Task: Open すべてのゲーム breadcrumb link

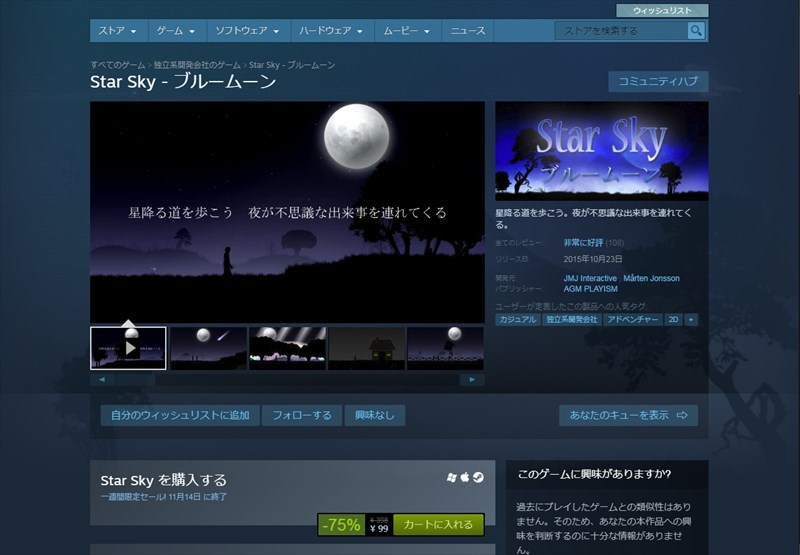Action: click(118, 65)
